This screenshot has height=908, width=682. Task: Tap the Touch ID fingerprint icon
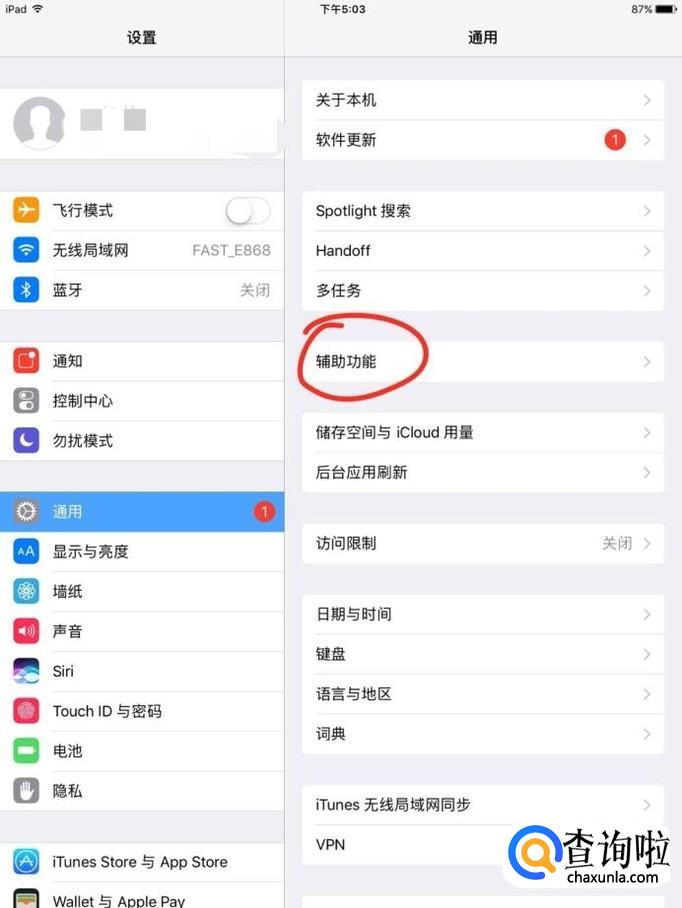[26, 711]
